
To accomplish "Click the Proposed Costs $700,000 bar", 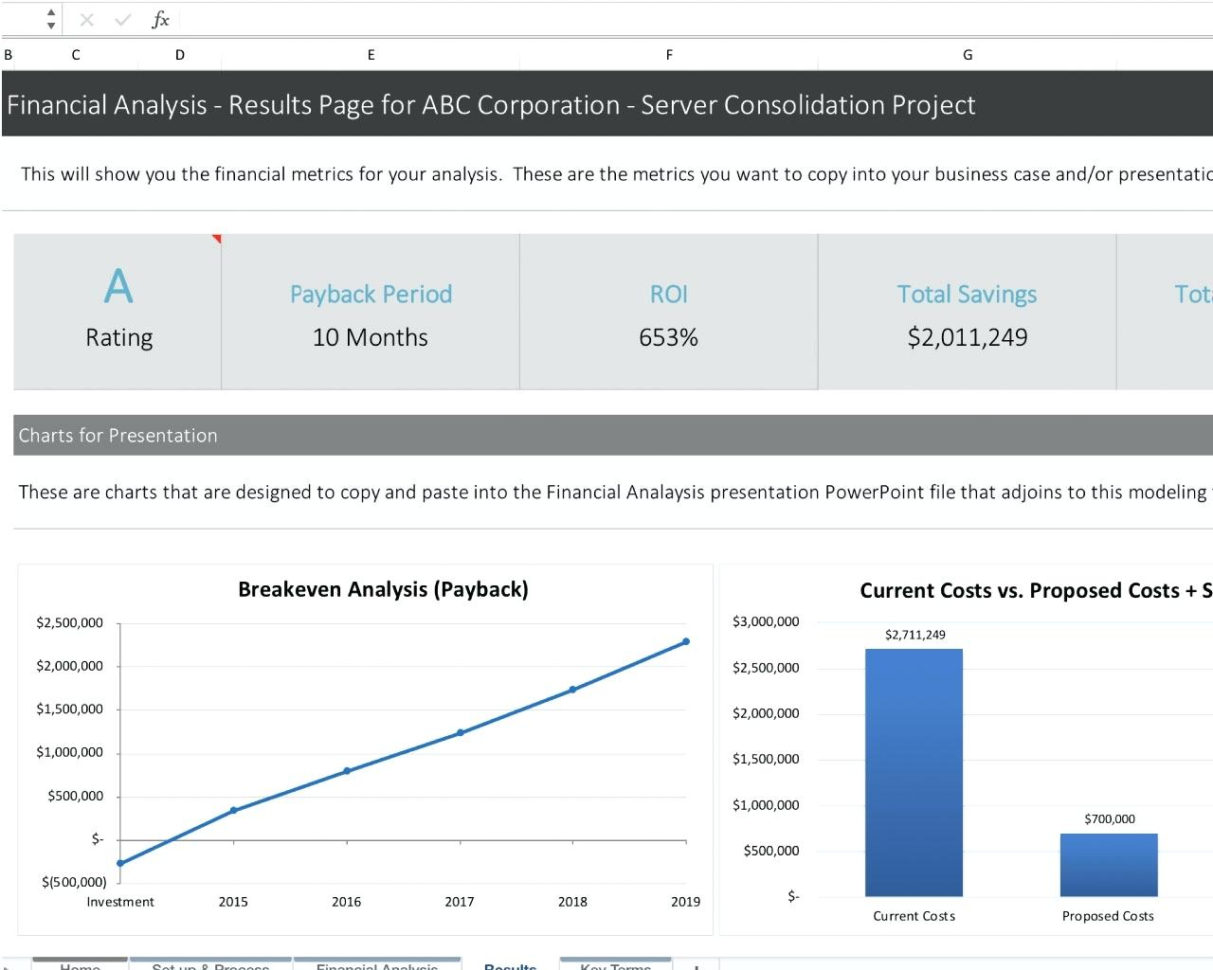I will (x=1108, y=864).
